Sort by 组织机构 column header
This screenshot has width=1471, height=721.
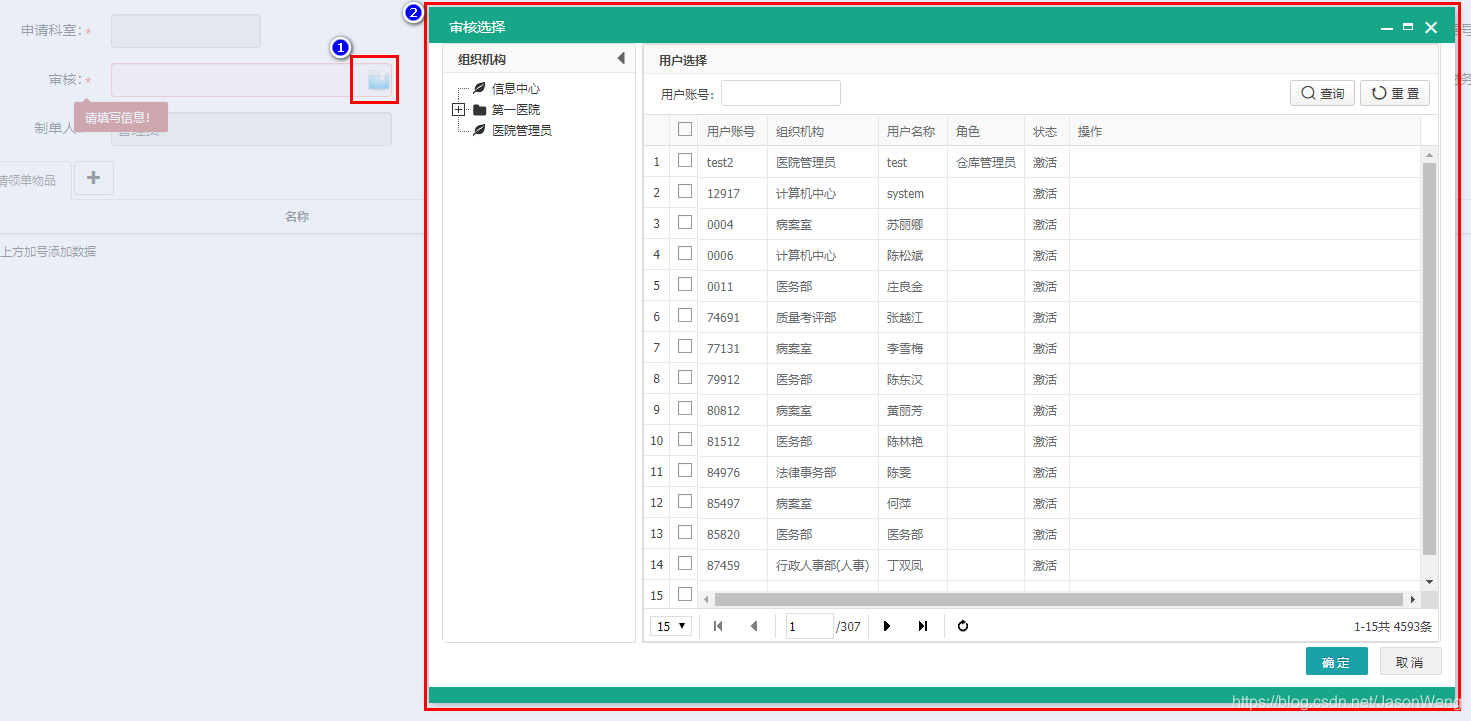800,131
